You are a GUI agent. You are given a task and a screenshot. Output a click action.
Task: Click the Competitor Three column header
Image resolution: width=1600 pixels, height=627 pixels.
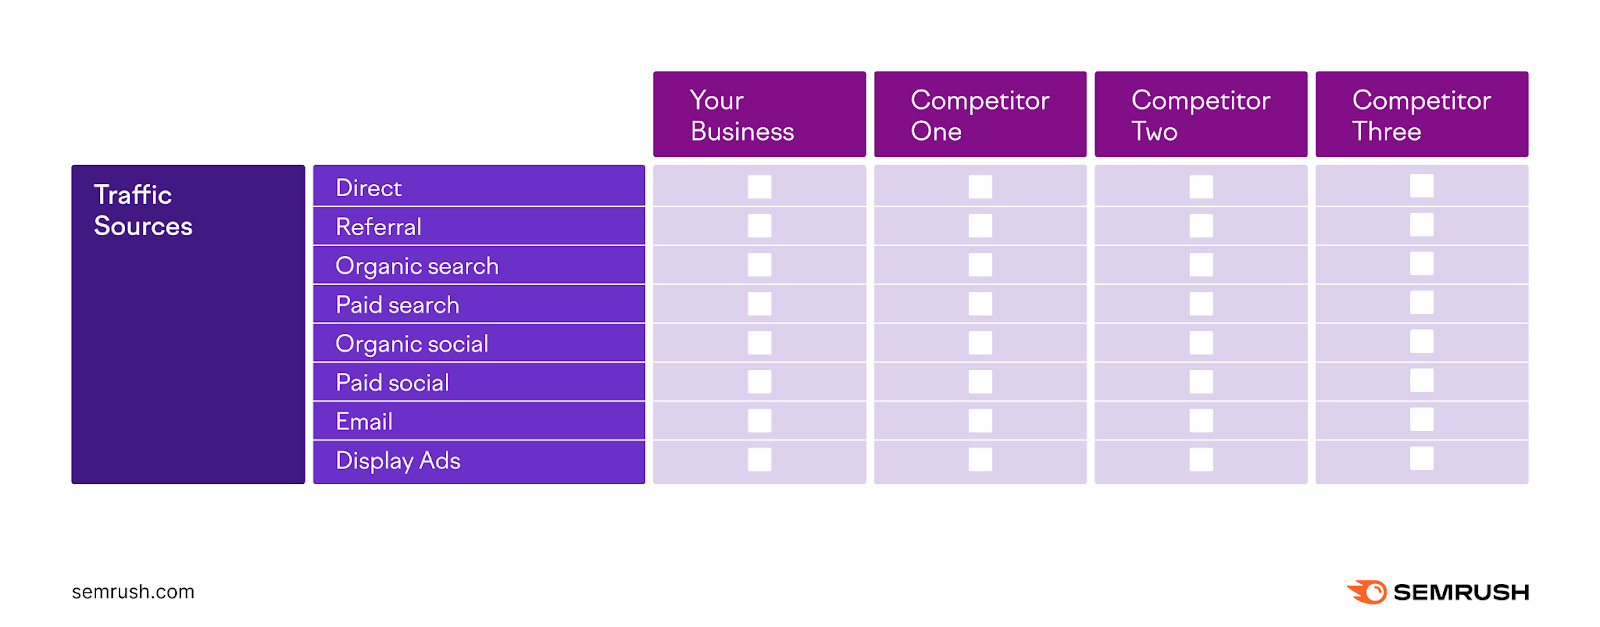[x=1421, y=115]
